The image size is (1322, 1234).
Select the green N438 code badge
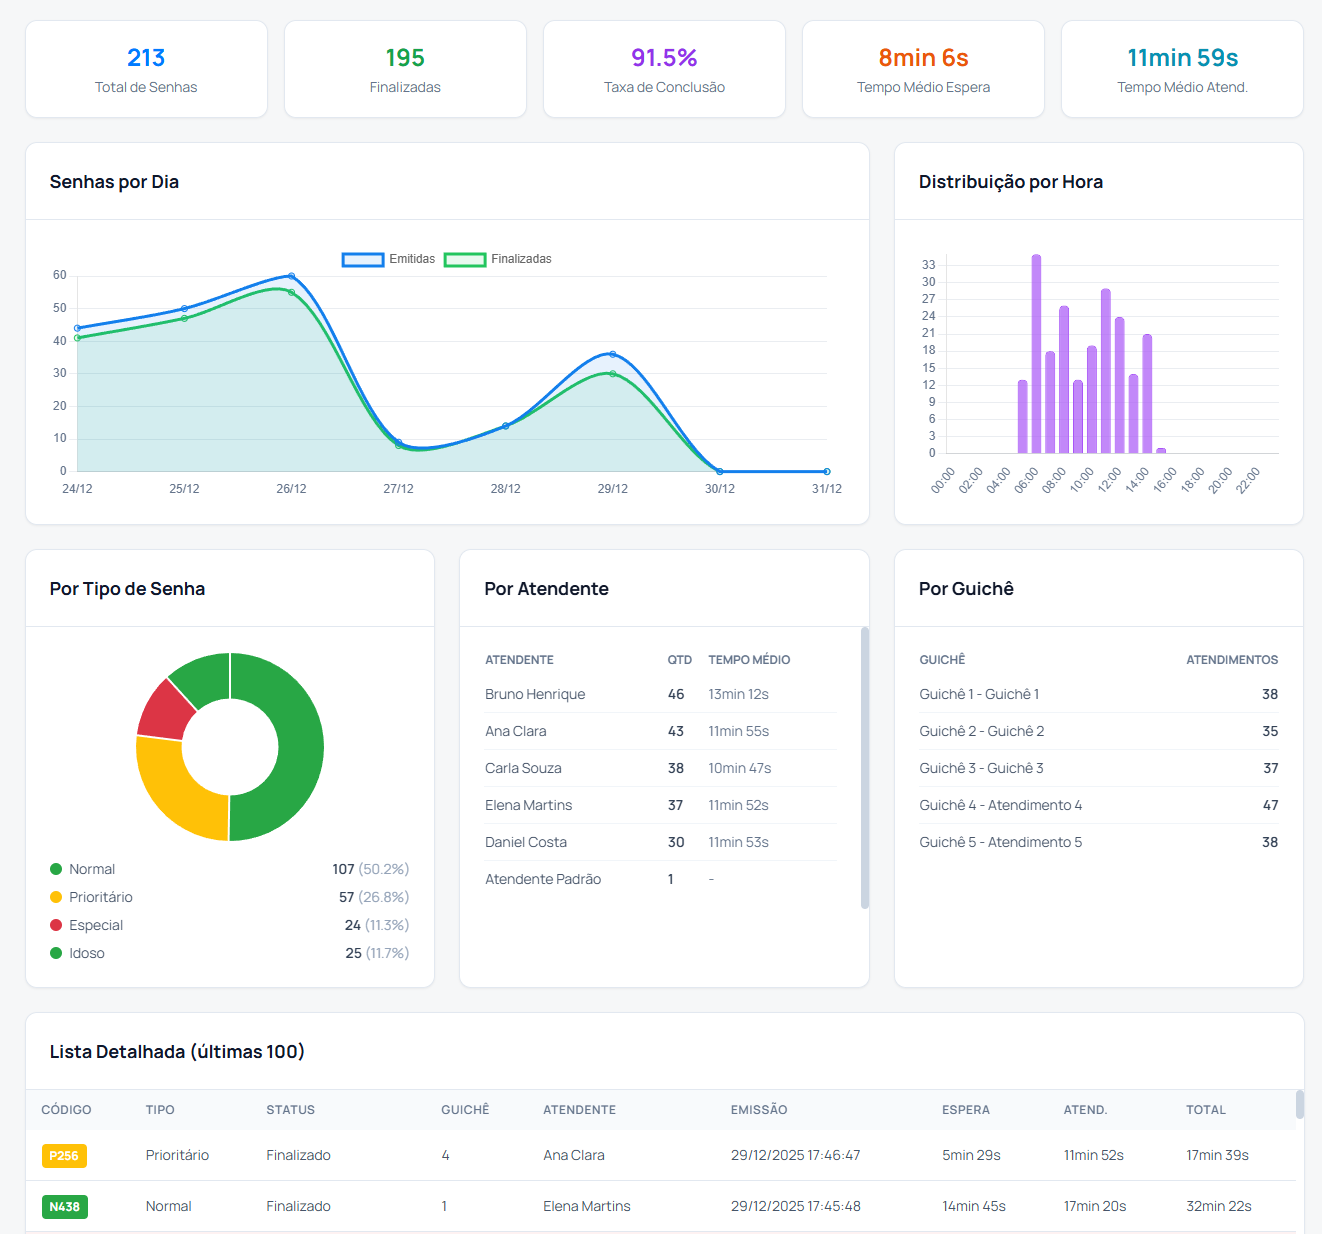pos(64,1206)
